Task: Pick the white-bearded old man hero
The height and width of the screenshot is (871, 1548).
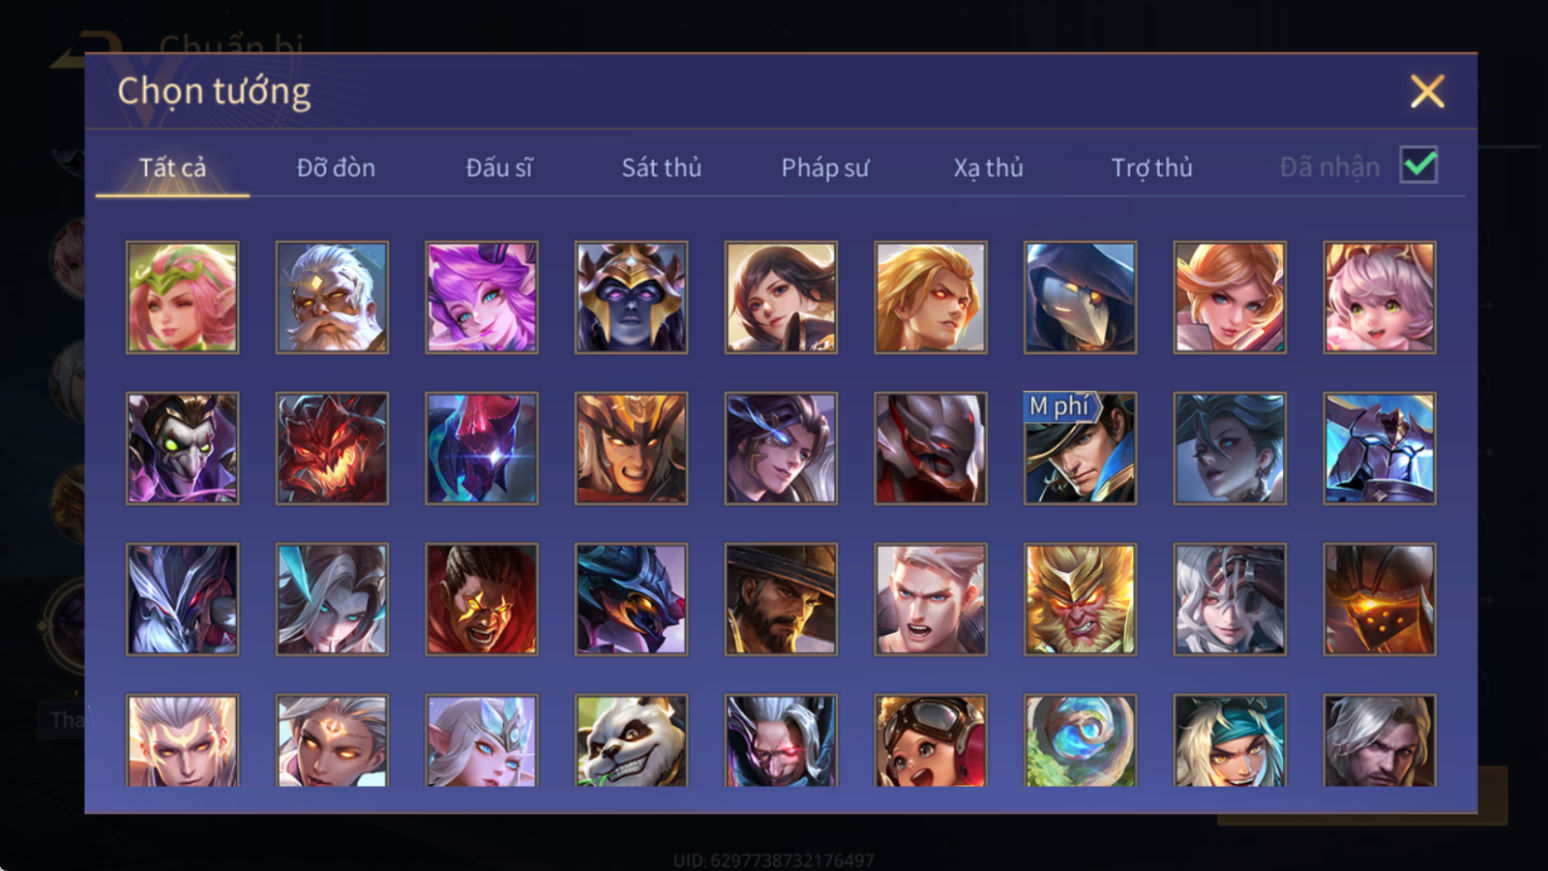Action: [332, 297]
